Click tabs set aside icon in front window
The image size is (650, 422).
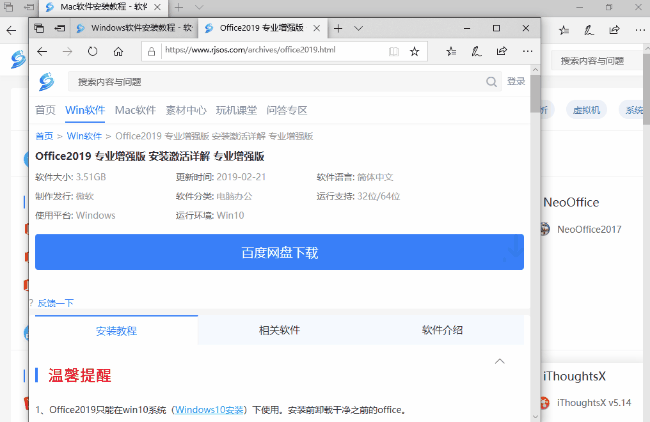(x=39, y=28)
